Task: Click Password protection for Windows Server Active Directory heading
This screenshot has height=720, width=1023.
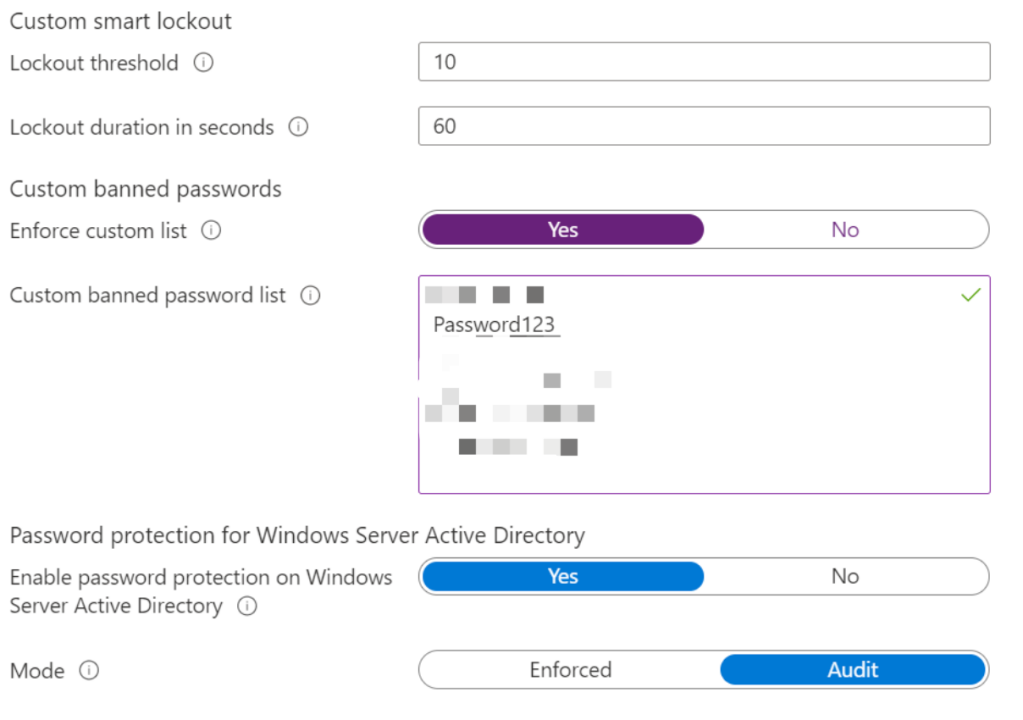Action: pos(297,535)
